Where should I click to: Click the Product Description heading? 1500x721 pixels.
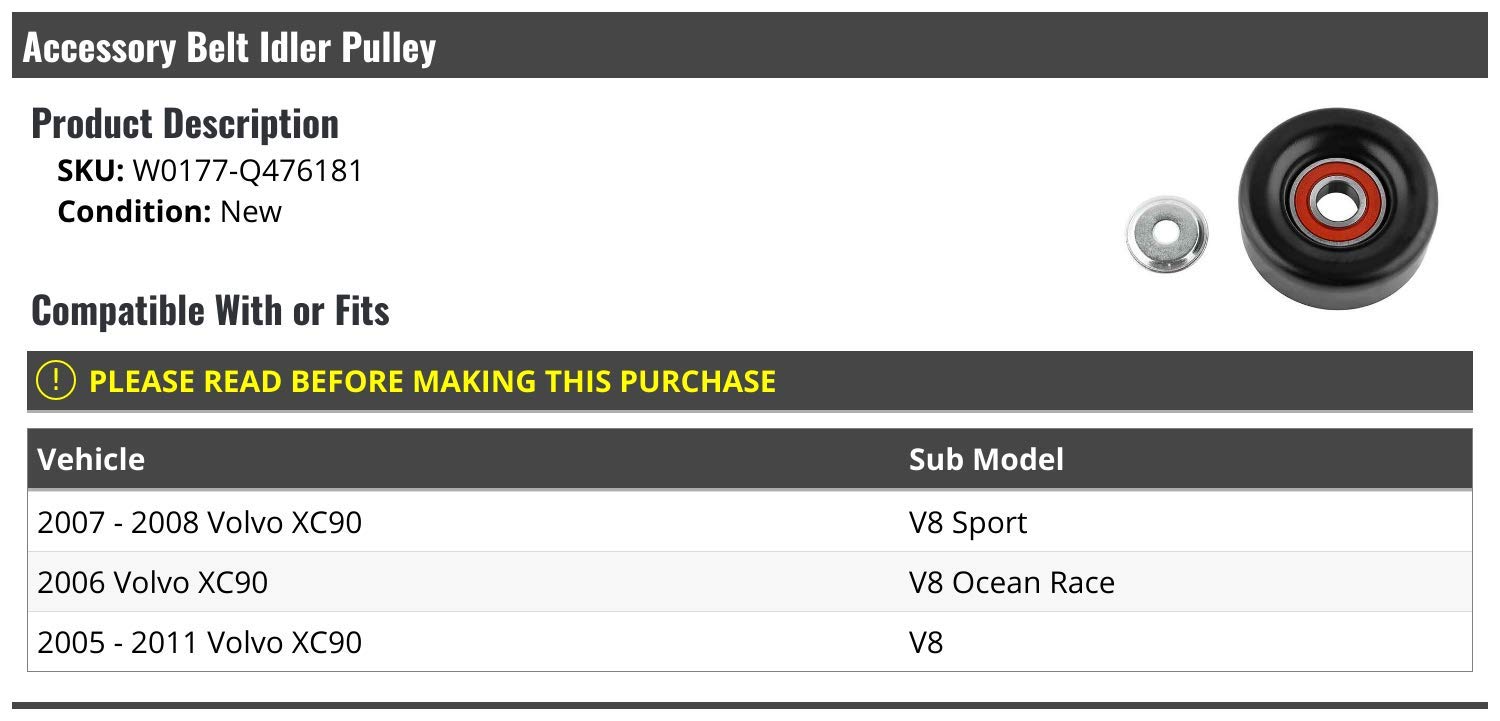[185, 124]
